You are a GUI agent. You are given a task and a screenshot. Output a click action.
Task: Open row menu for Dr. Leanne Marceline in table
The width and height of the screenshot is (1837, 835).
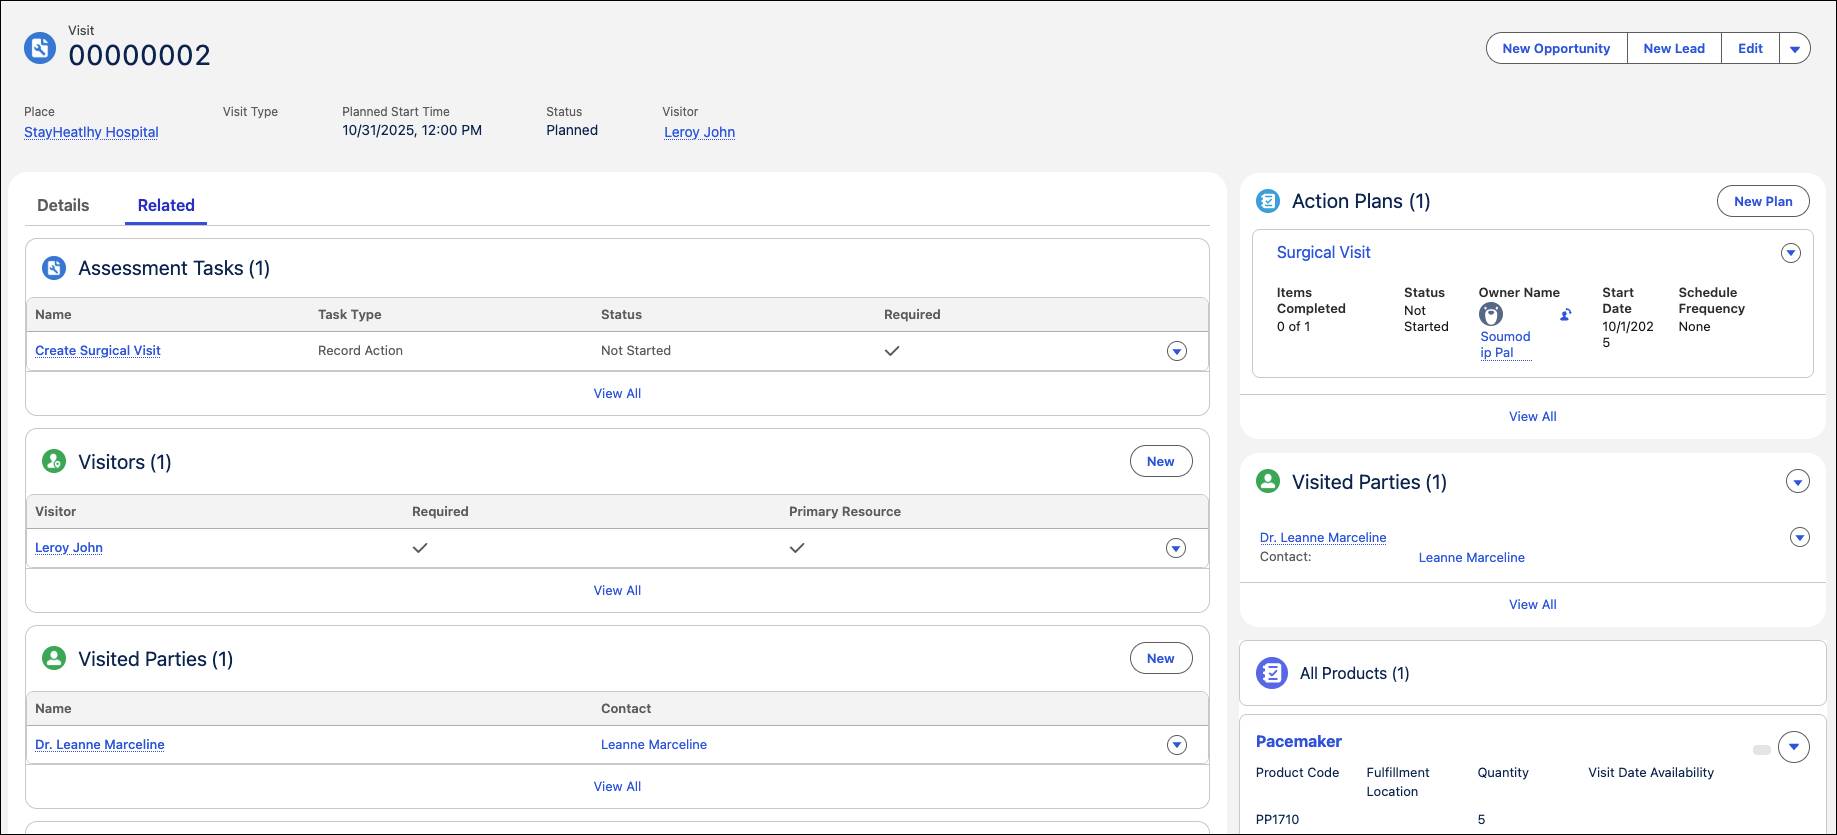pyautogui.click(x=1177, y=745)
